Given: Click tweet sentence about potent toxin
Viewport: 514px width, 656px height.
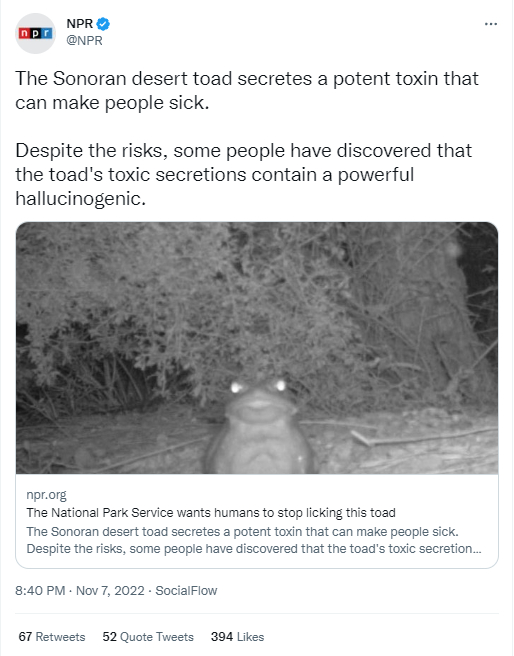Looking at the screenshot, I should click(247, 90).
